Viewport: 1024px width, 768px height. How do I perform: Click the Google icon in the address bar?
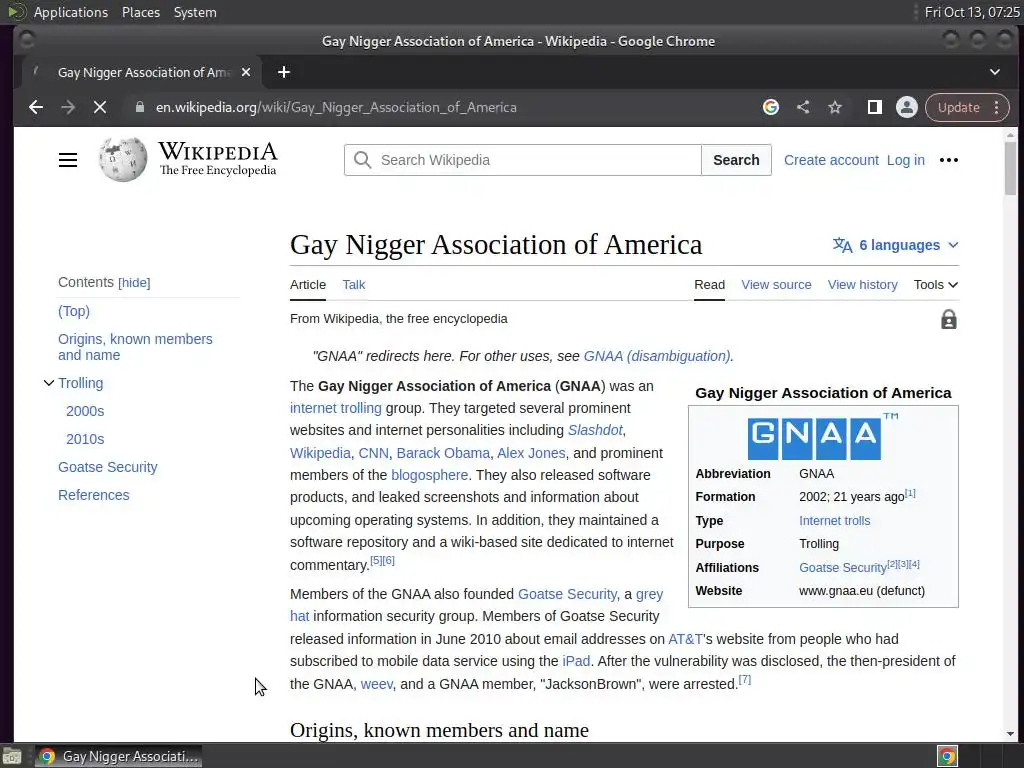771,107
